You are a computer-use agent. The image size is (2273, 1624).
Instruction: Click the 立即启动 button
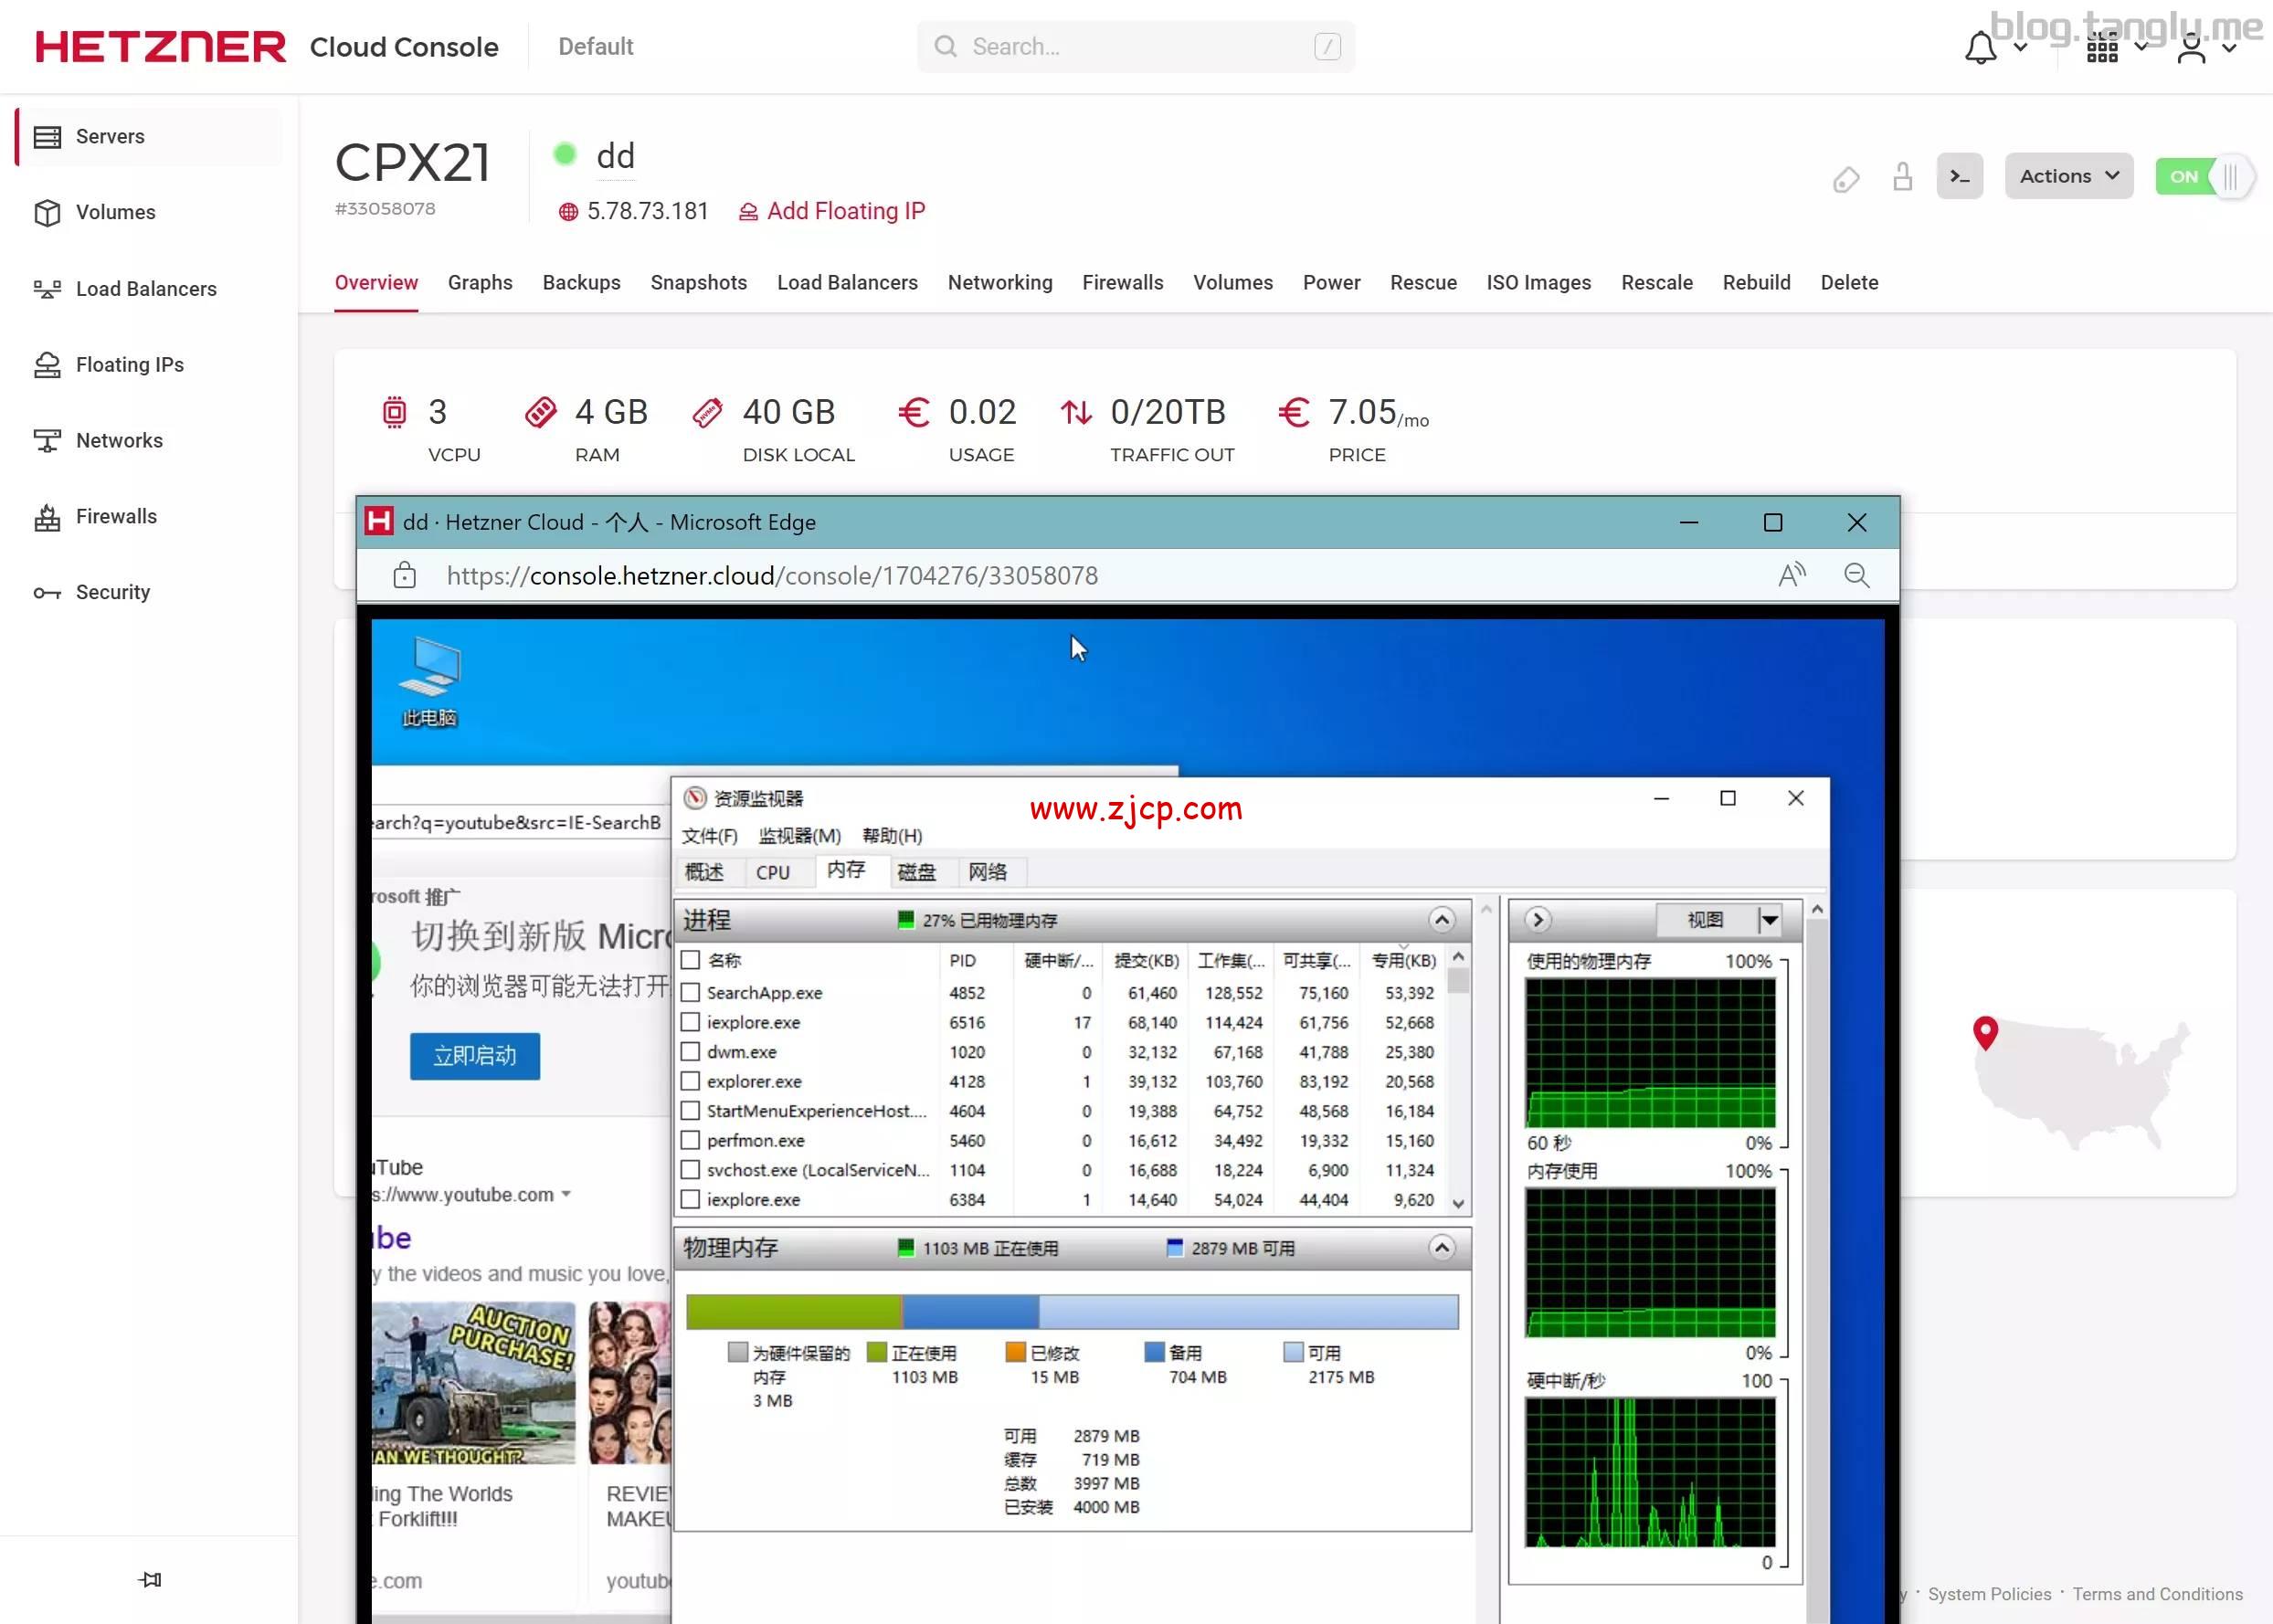click(474, 1055)
